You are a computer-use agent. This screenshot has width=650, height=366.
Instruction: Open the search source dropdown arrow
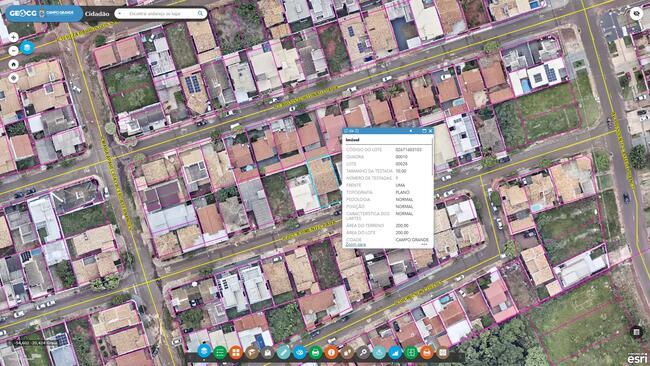[x=120, y=14]
